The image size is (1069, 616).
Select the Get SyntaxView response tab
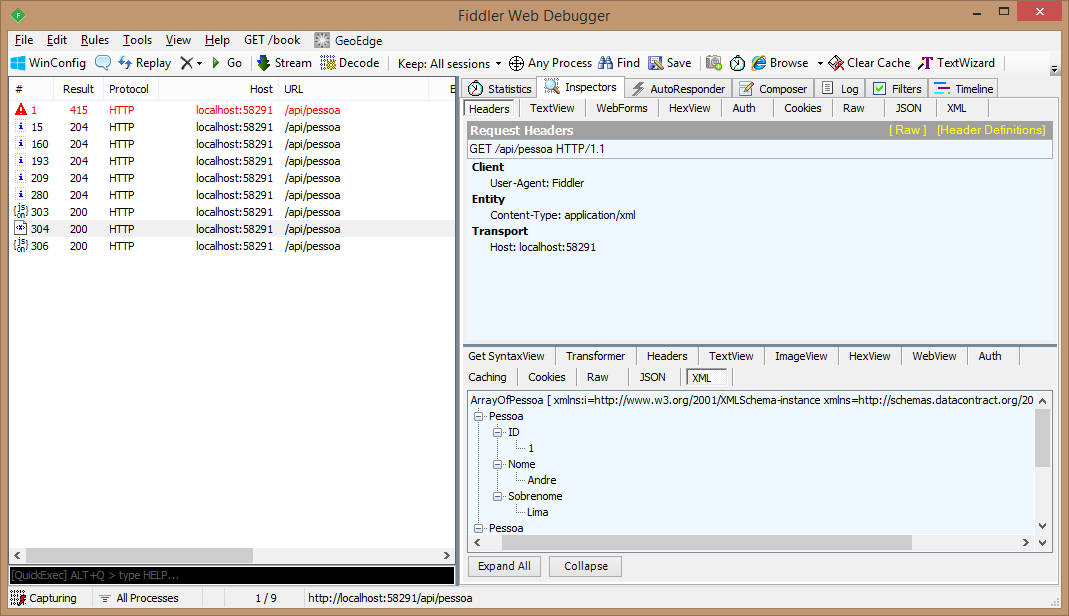coord(507,356)
